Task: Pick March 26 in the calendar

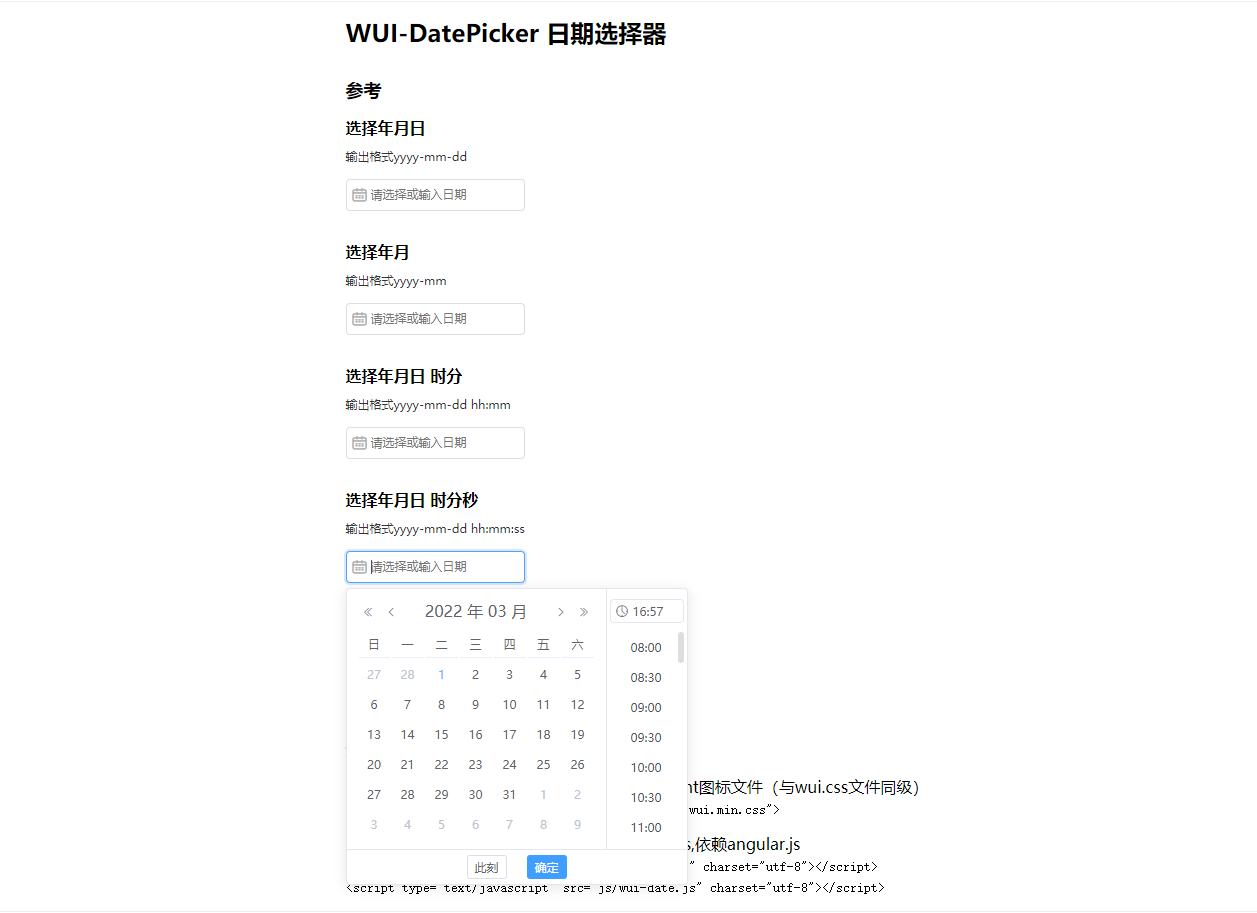Action: 578,765
